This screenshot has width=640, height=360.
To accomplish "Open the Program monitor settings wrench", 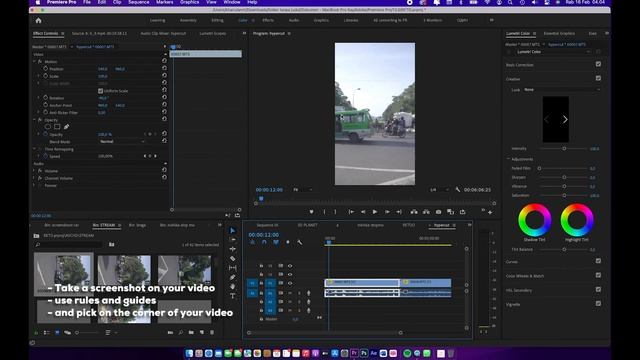I will pyautogui.click(x=458, y=190).
